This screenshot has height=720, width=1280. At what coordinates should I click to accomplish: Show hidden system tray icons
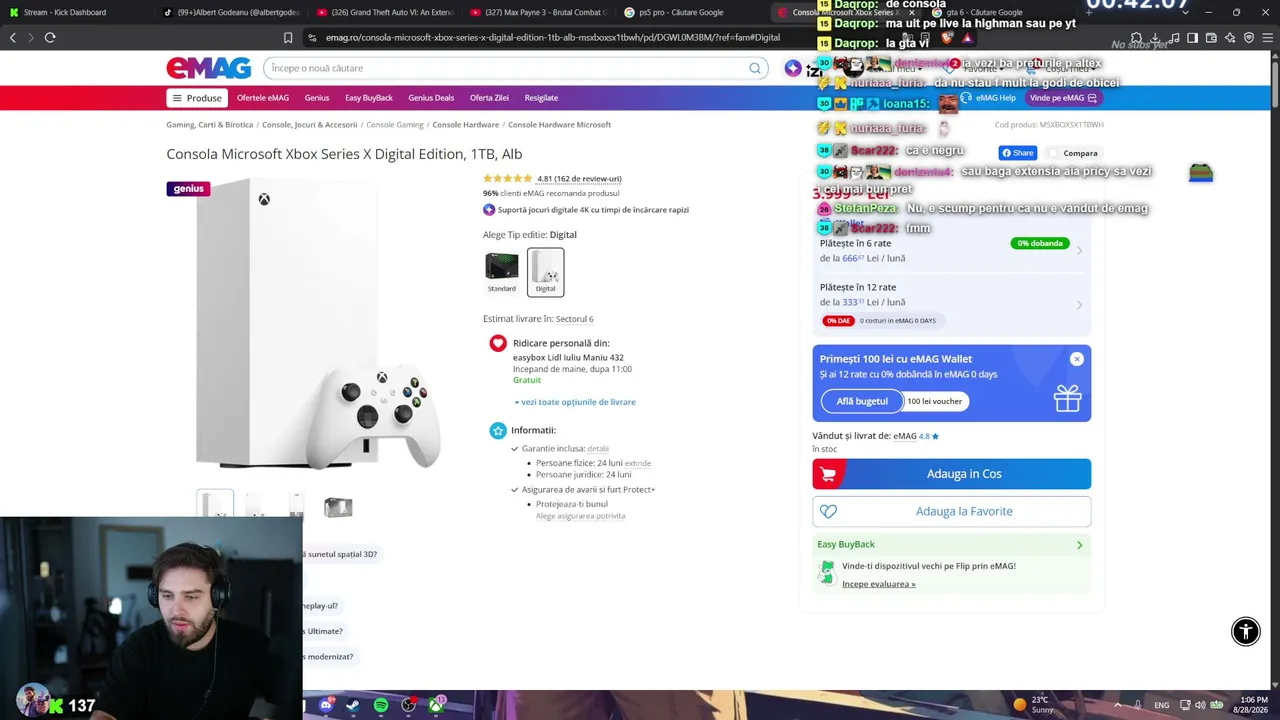point(1118,705)
